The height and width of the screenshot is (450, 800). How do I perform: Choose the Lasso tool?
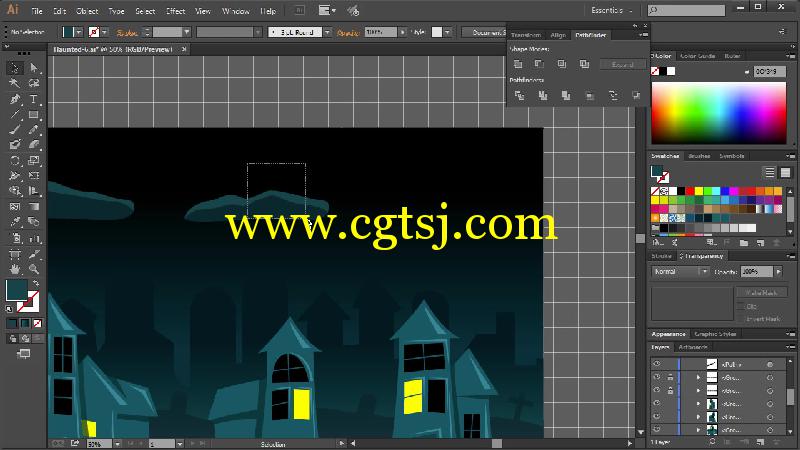(34, 83)
